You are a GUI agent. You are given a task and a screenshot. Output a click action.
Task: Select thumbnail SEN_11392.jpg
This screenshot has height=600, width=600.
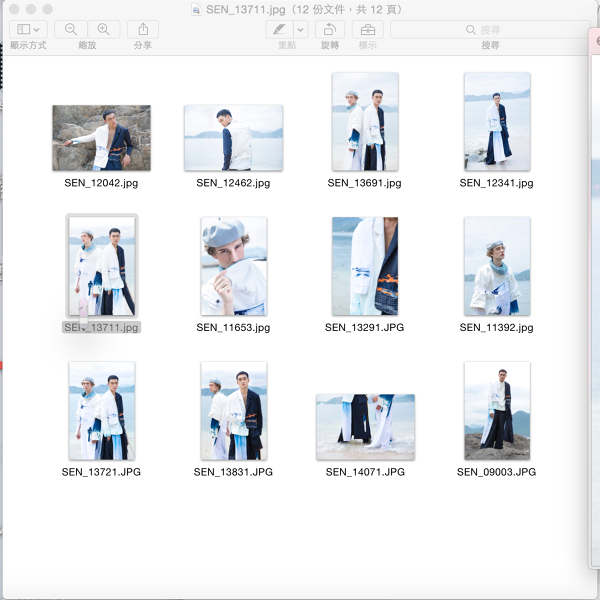(497, 266)
